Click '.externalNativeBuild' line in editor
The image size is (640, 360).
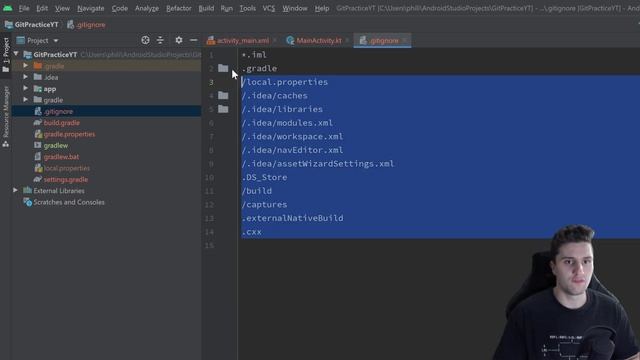click(292, 218)
